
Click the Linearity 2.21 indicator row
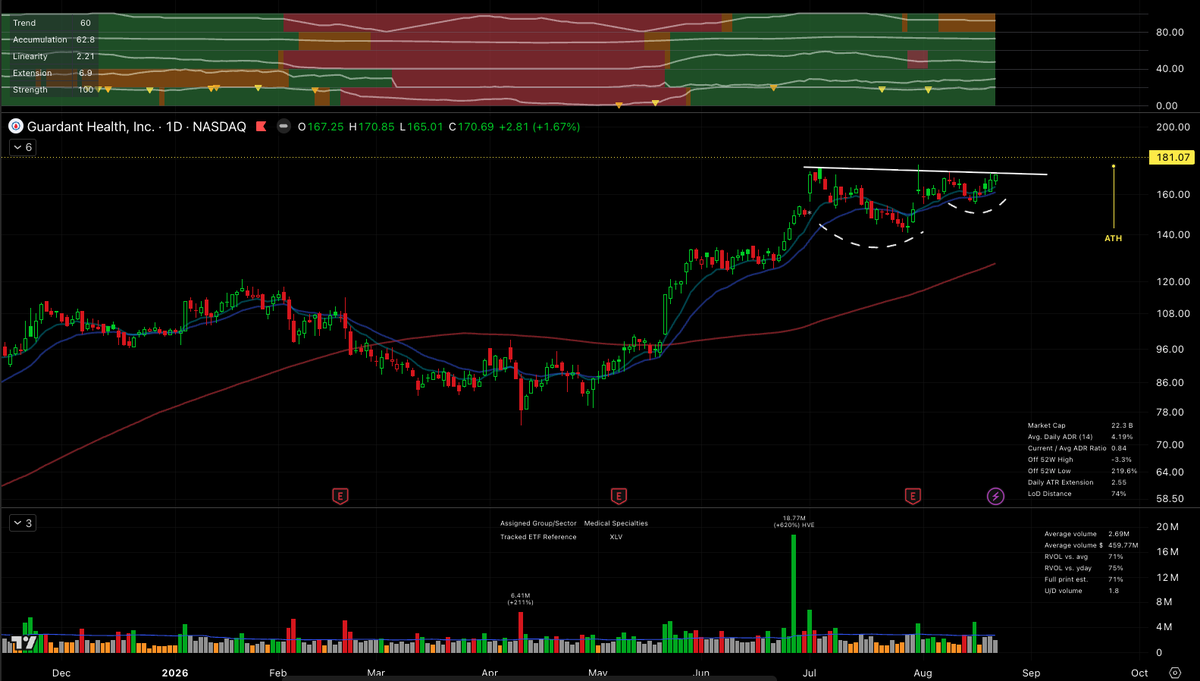pos(53,56)
